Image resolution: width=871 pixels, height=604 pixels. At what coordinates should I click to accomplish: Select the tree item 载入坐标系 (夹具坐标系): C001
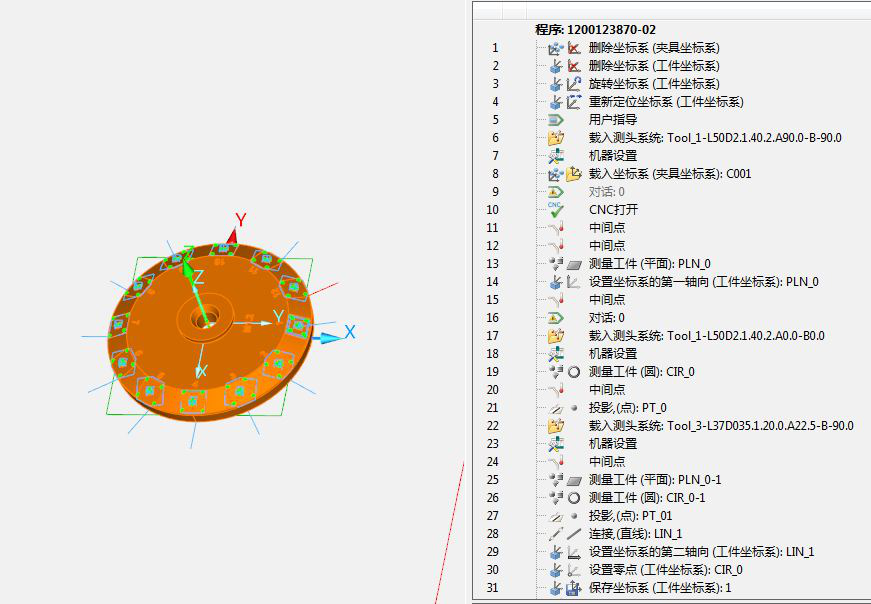[670, 173]
